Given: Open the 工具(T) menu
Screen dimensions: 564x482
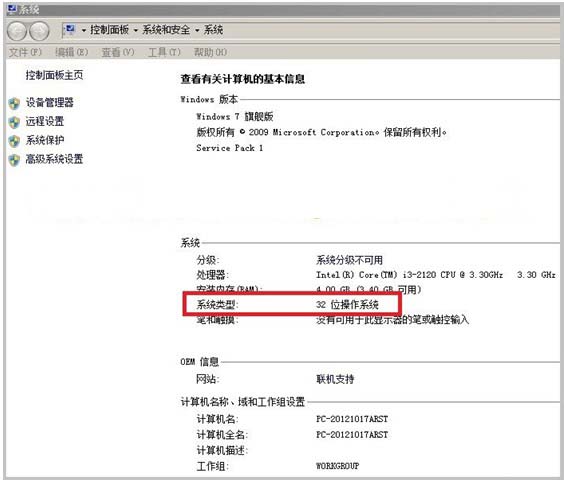Looking at the screenshot, I should [164, 53].
